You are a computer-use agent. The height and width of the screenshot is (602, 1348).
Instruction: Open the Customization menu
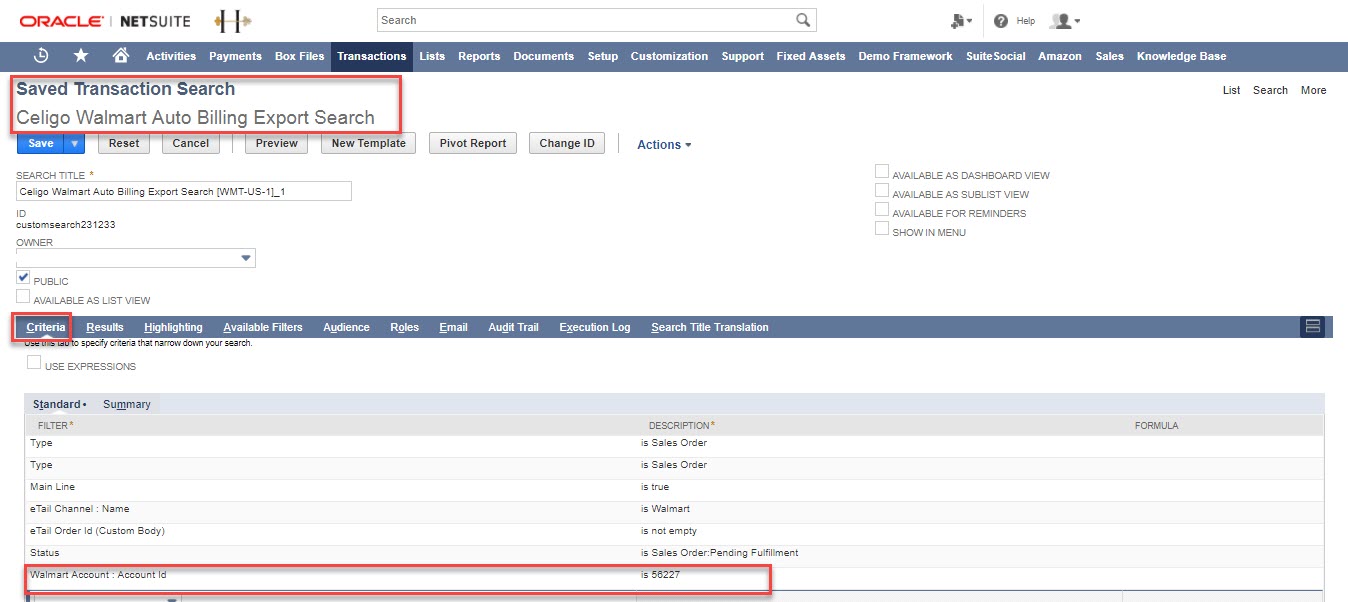[670, 56]
